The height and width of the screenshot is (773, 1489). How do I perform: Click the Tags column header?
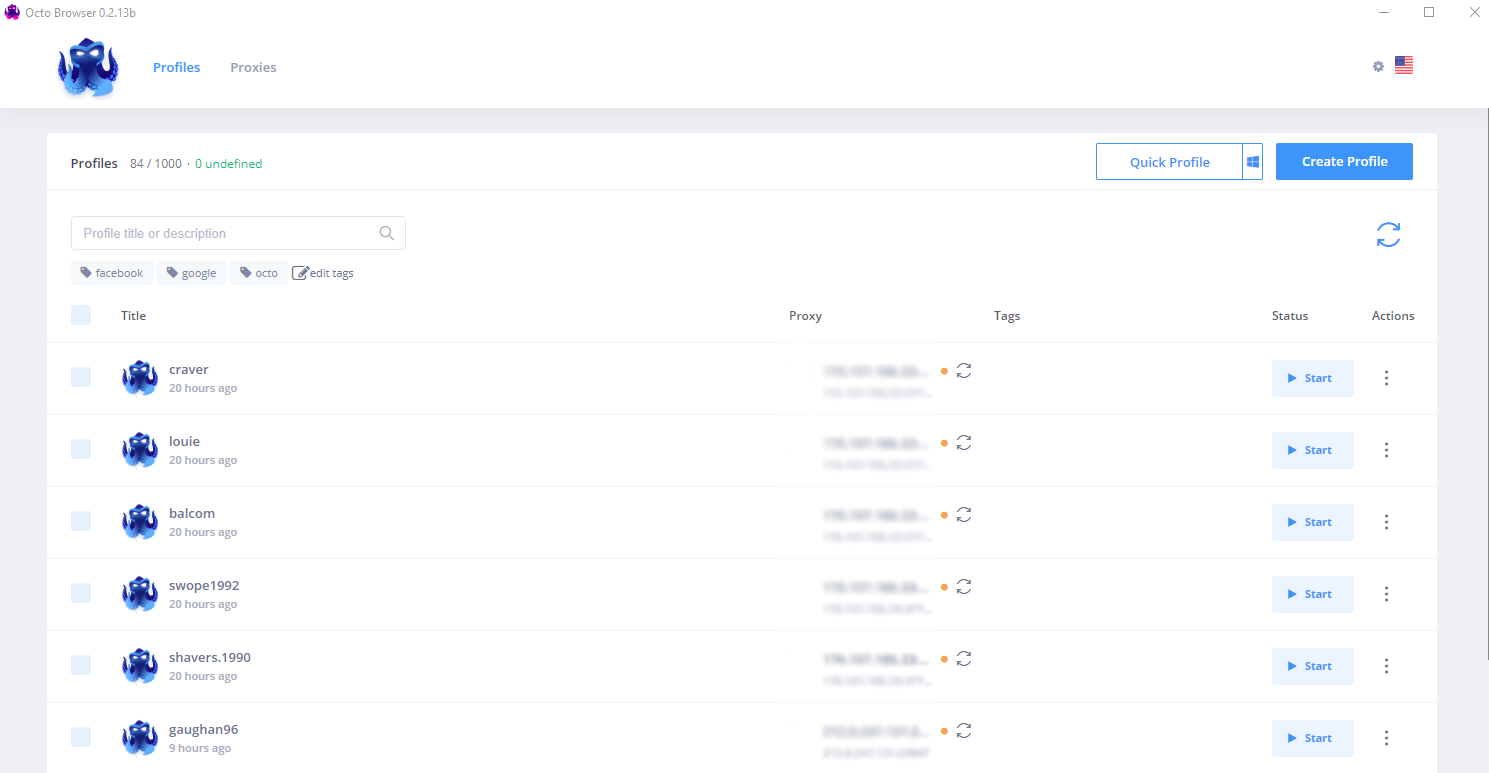coord(1007,315)
